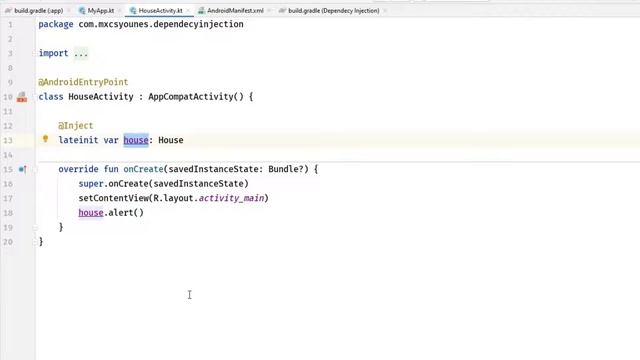Click the Hilt dependency gutter icon beside class HouseActivity

tap(22, 97)
